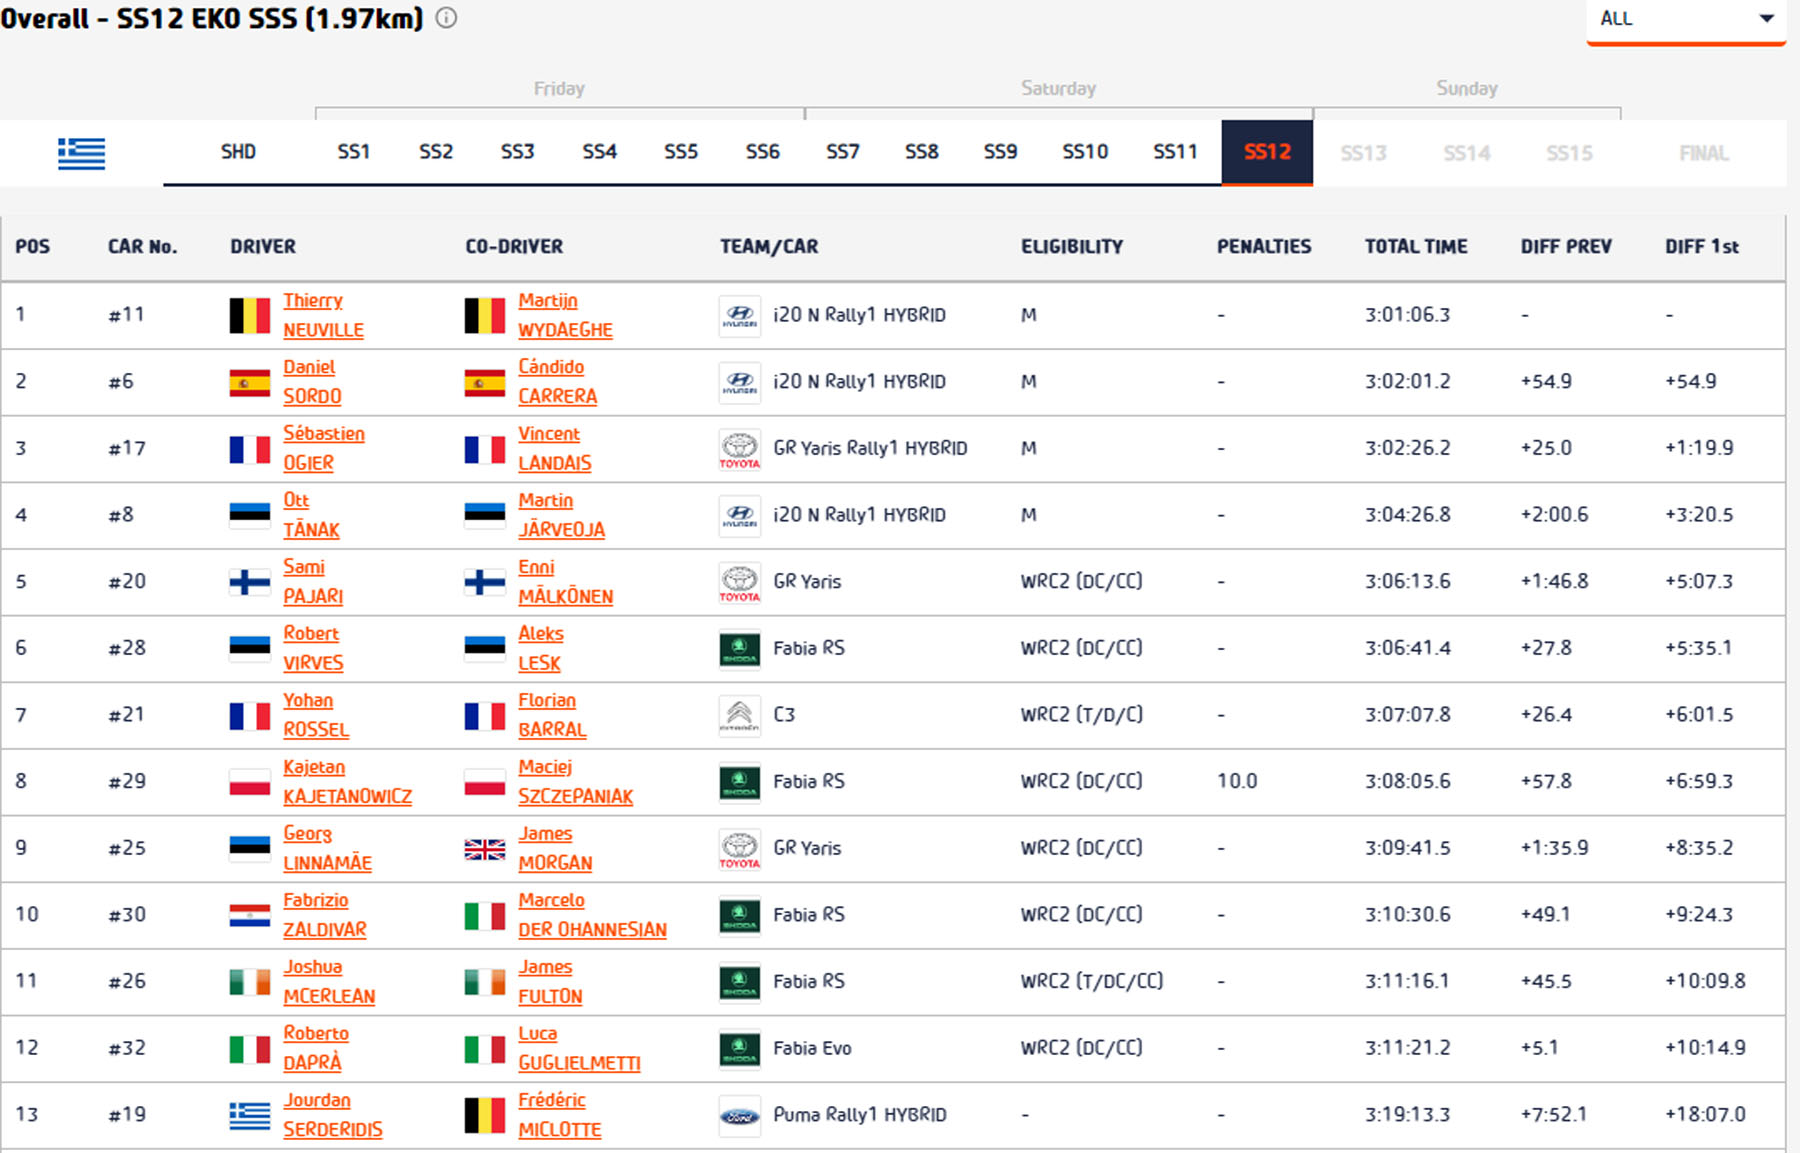1800x1153 pixels.
Task: Open driver Thierry Neuville's profile link
Action: coord(323,315)
